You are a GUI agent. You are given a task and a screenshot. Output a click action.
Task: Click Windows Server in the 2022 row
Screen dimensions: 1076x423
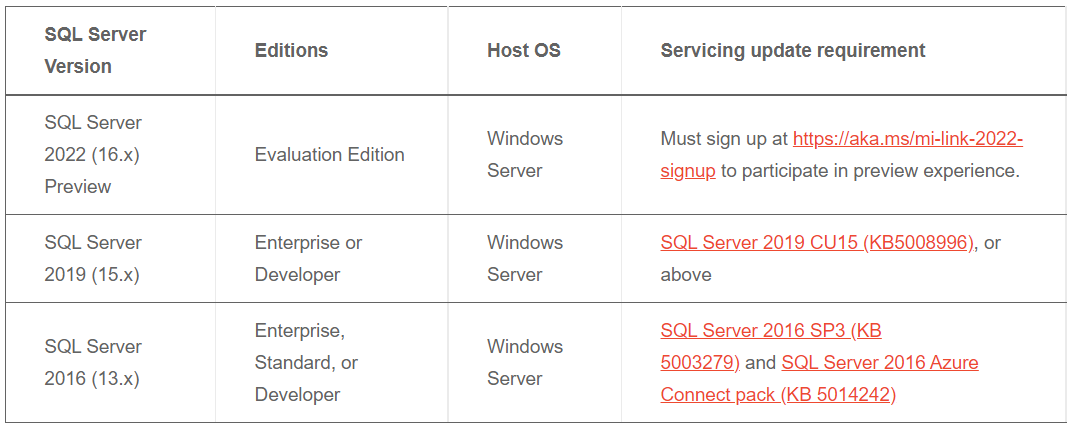click(x=525, y=155)
